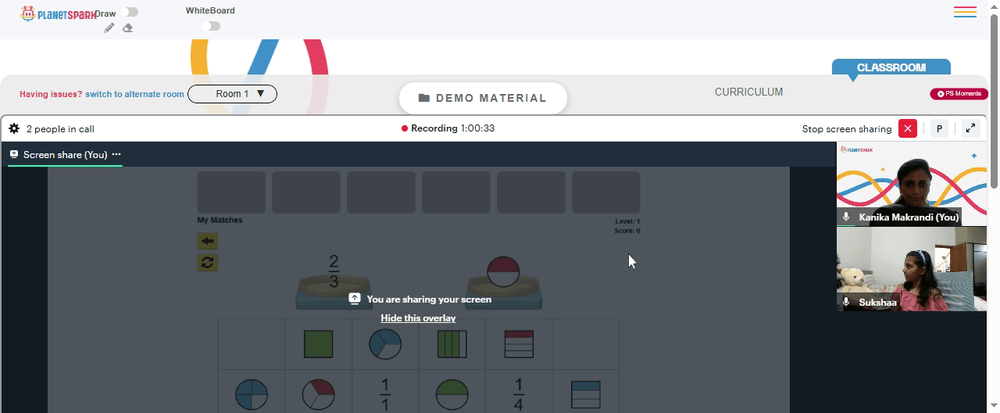The image size is (1000, 413).
Task: Click Kanika Makrandi video thumbnail
Action: tap(911, 184)
